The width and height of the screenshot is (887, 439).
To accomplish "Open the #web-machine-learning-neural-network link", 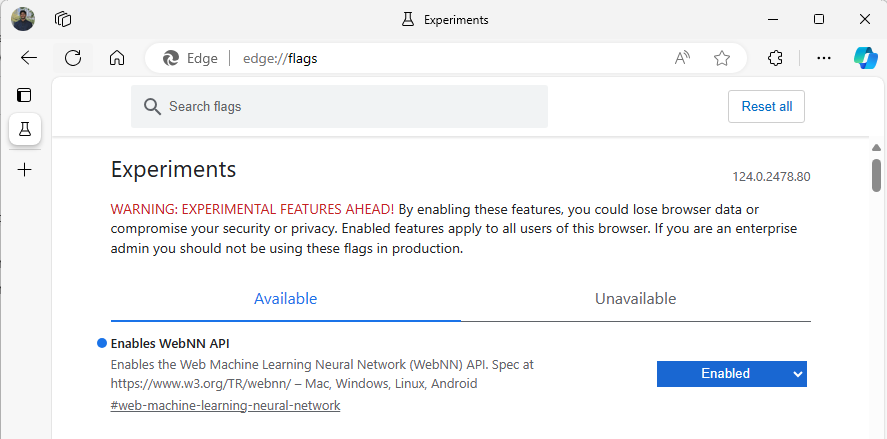I will pyautogui.click(x=225, y=406).
